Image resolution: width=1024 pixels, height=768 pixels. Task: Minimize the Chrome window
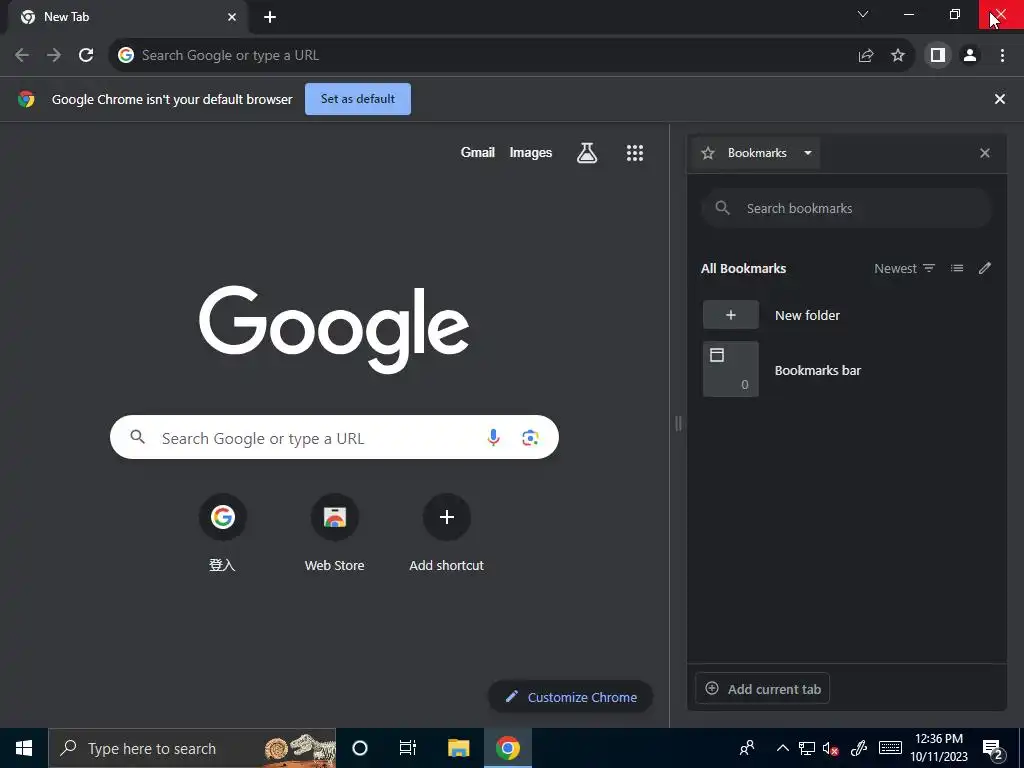click(x=908, y=14)
